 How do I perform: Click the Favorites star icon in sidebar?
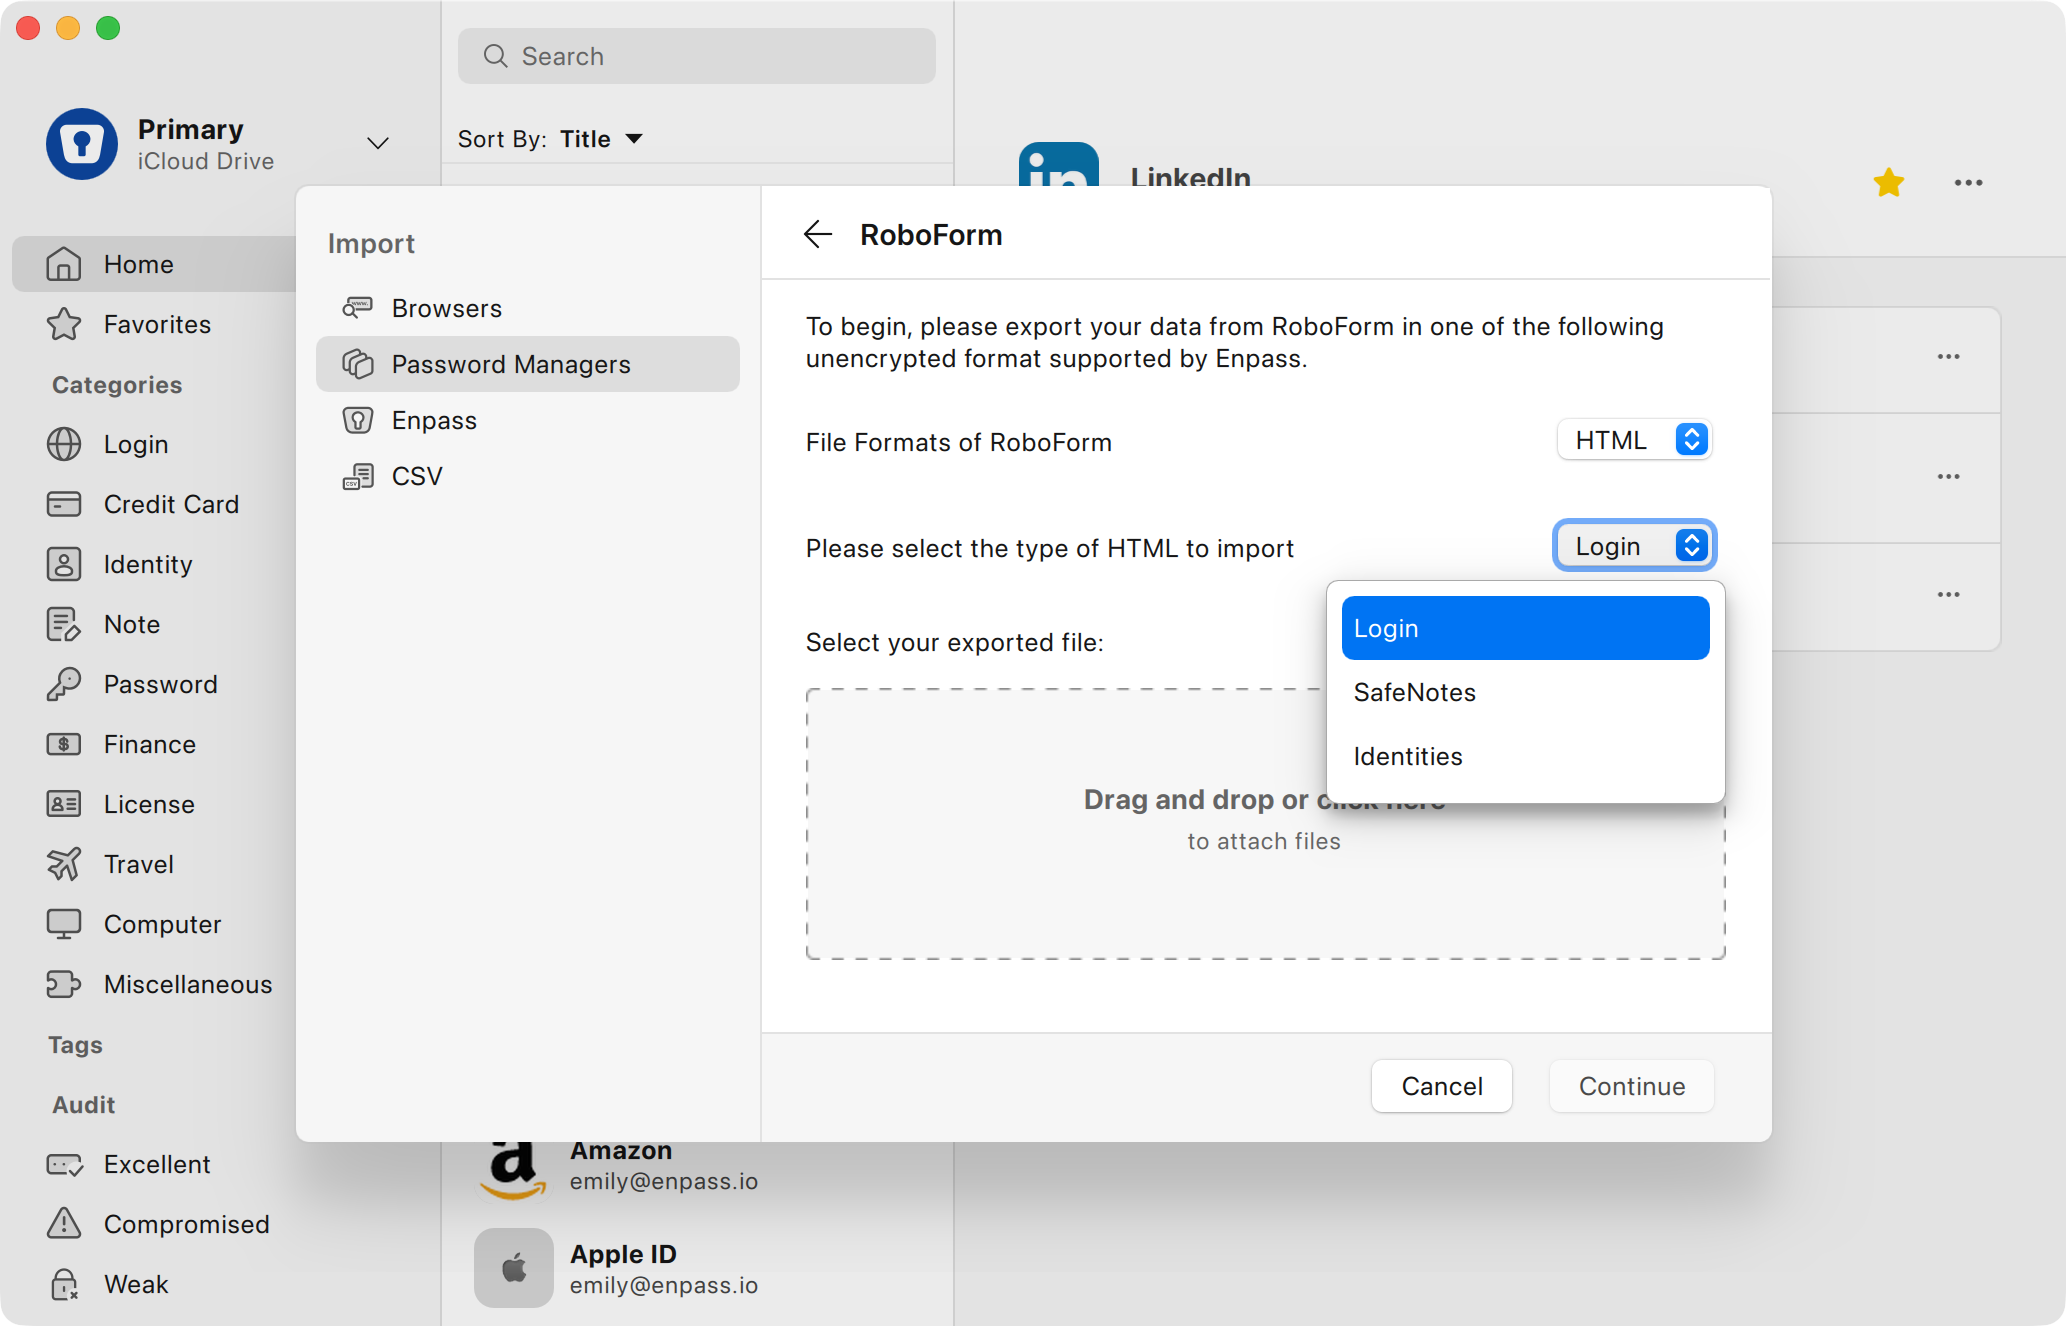pyautogui.click(x=64, y=324)
